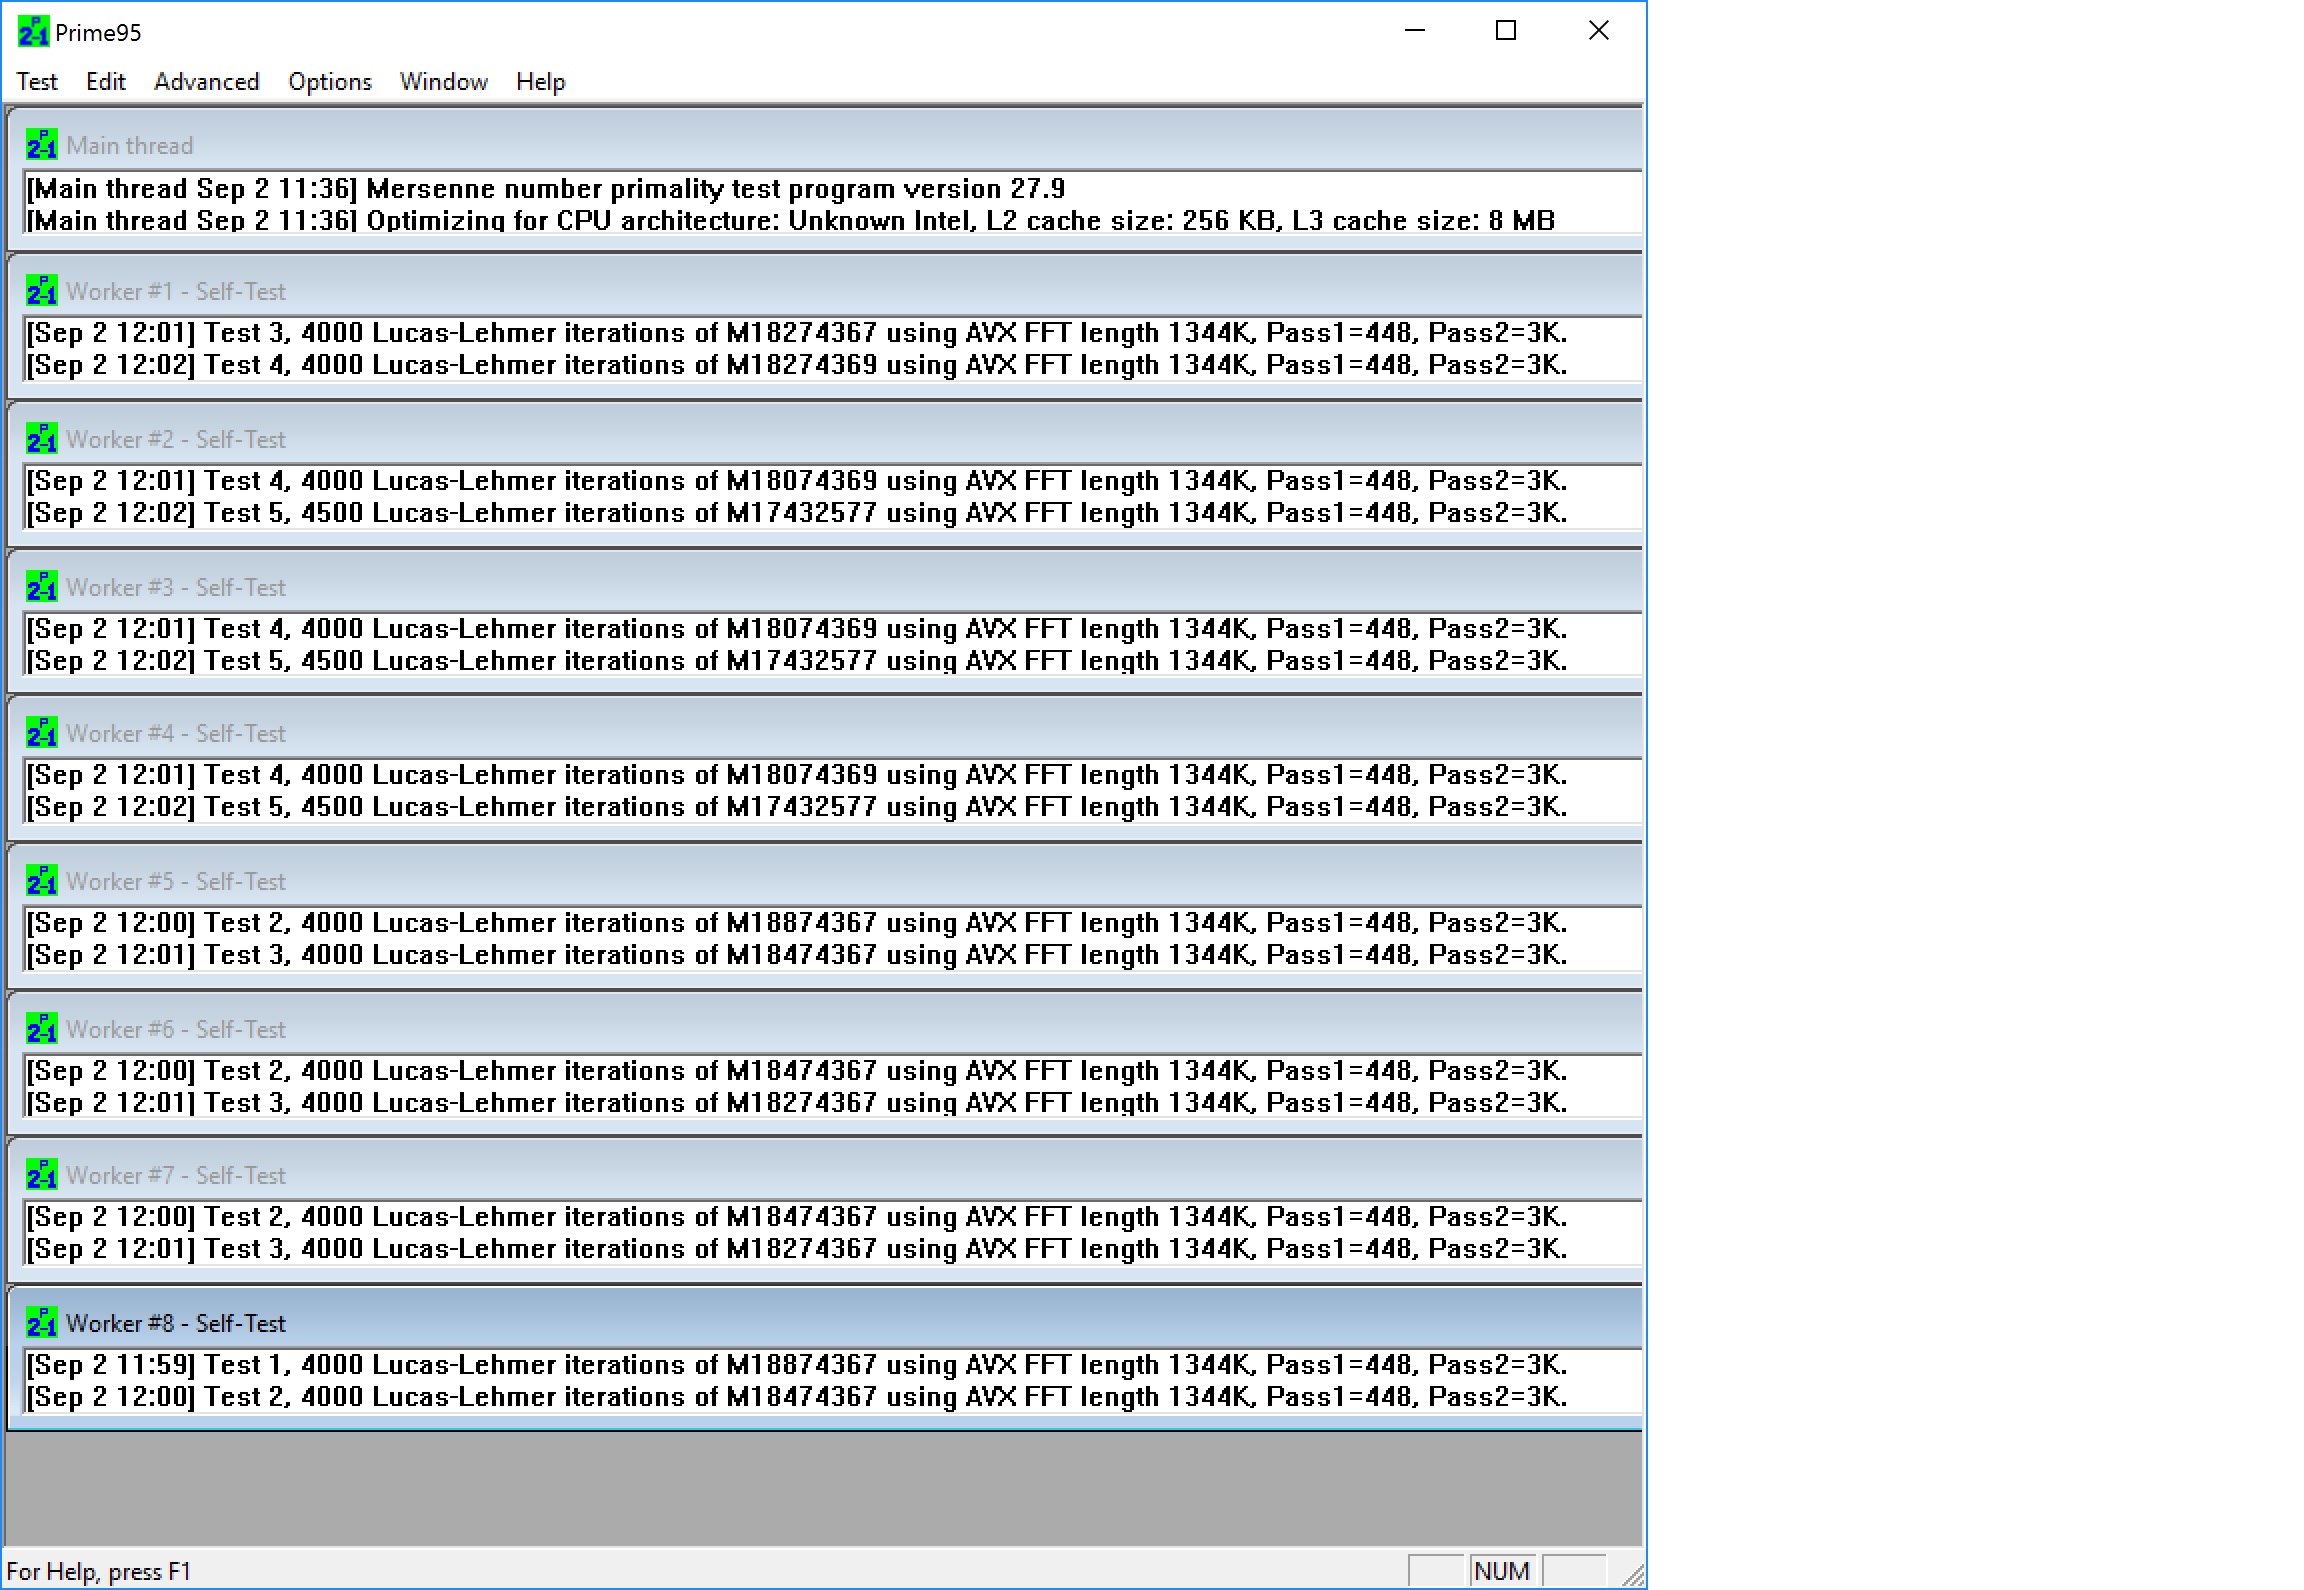Viewport: 2304px width, 1590px height.
Task: Click Worker #6 Test 2 M18474367 line
Action: pyautogui.click(x=797, y=1071)
